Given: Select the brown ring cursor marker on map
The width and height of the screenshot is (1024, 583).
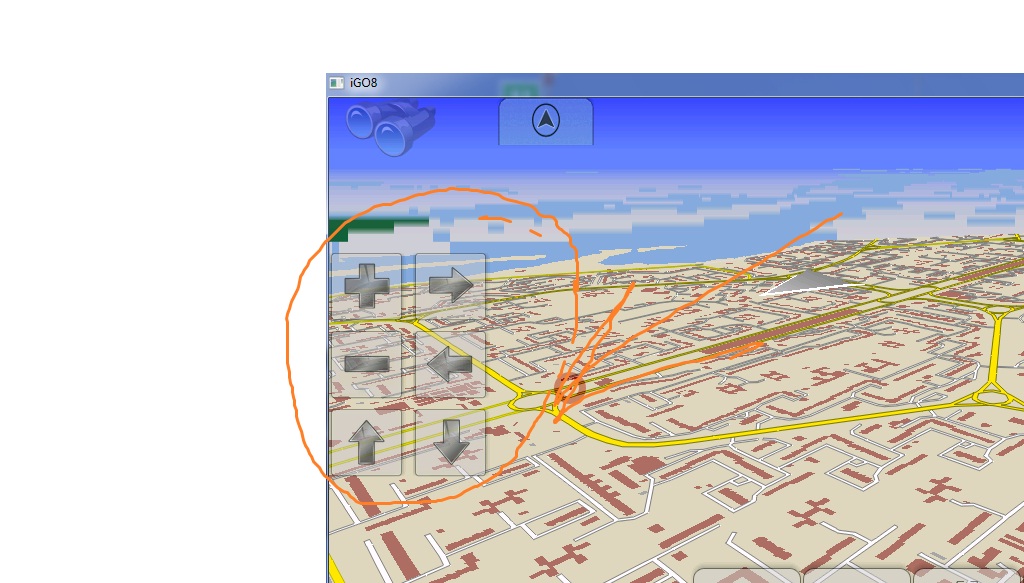Looking at the screenshot, I should (x=569, y=386).
